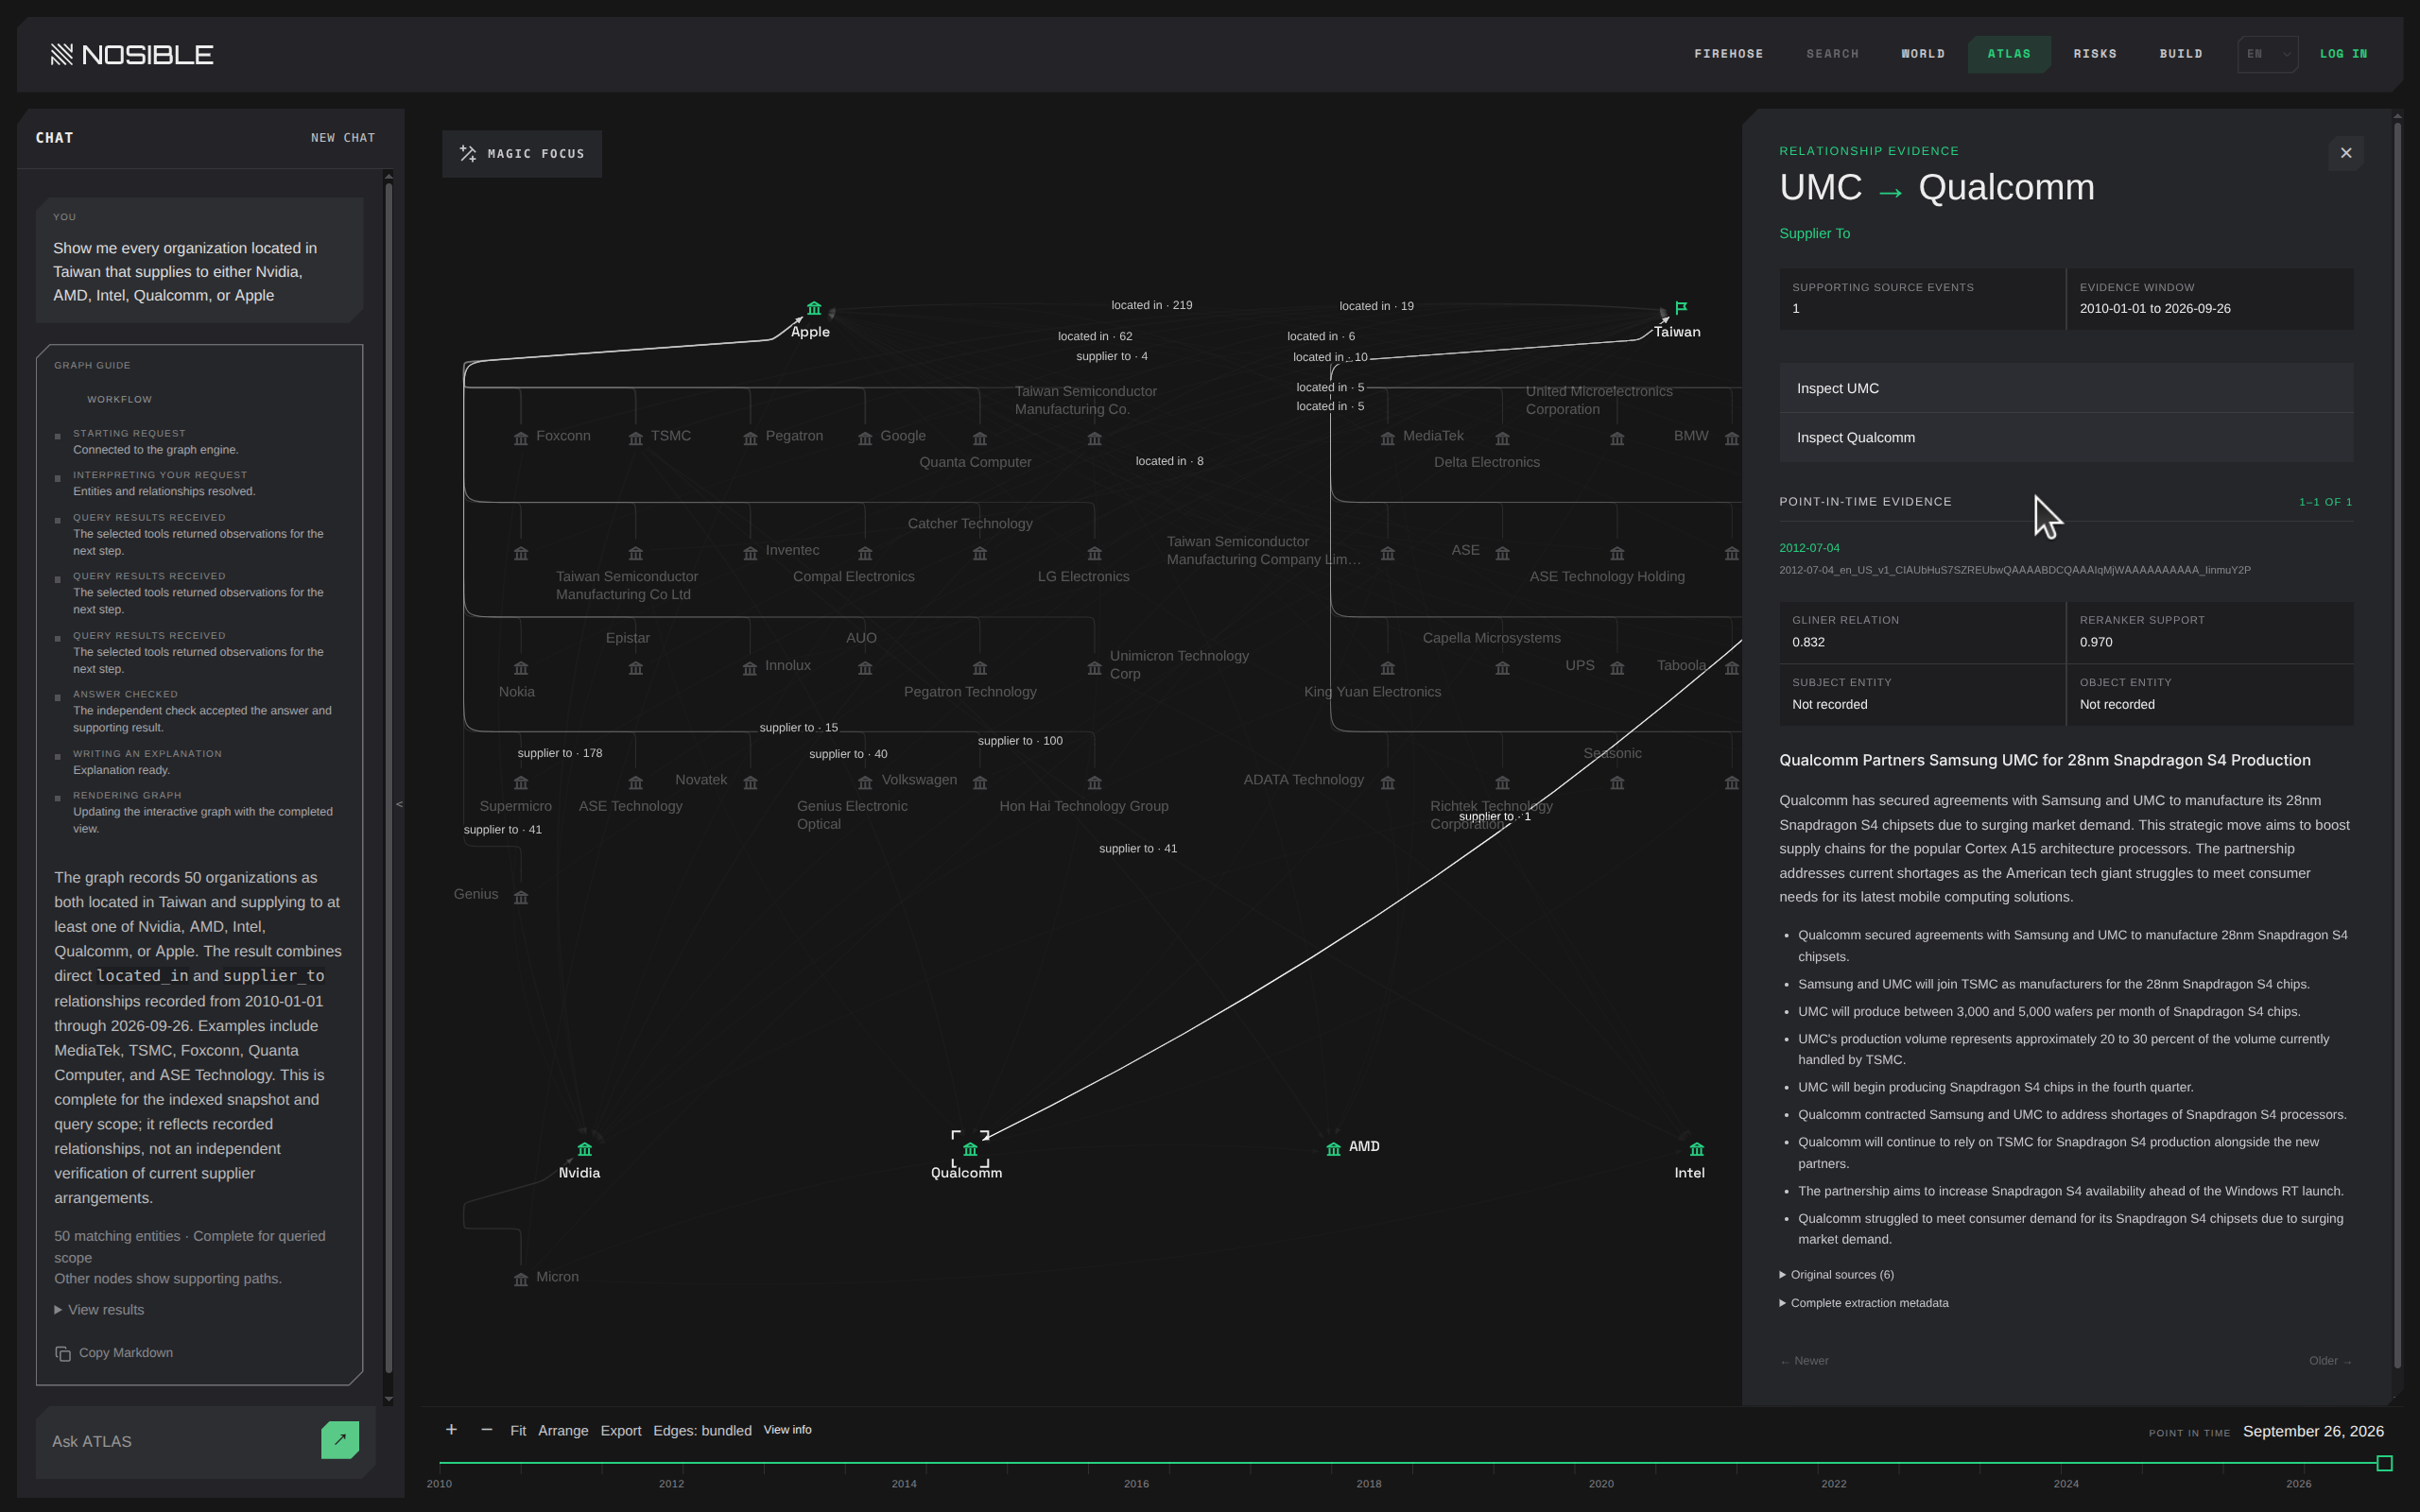Click Inspect UMC button
2420x1512 pixels.
point(2065,388)
